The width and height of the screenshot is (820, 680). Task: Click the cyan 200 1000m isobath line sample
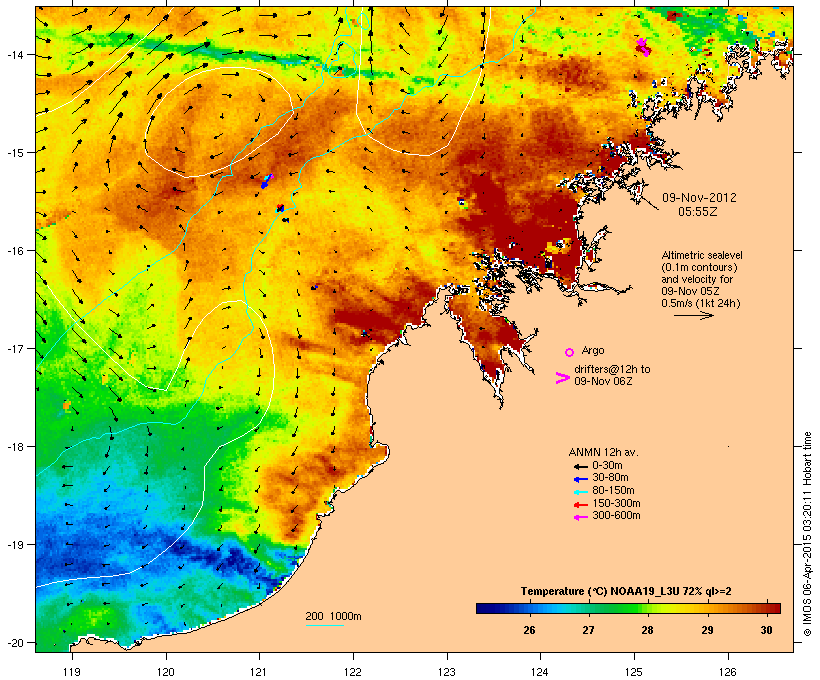click(x=324, y=625)
